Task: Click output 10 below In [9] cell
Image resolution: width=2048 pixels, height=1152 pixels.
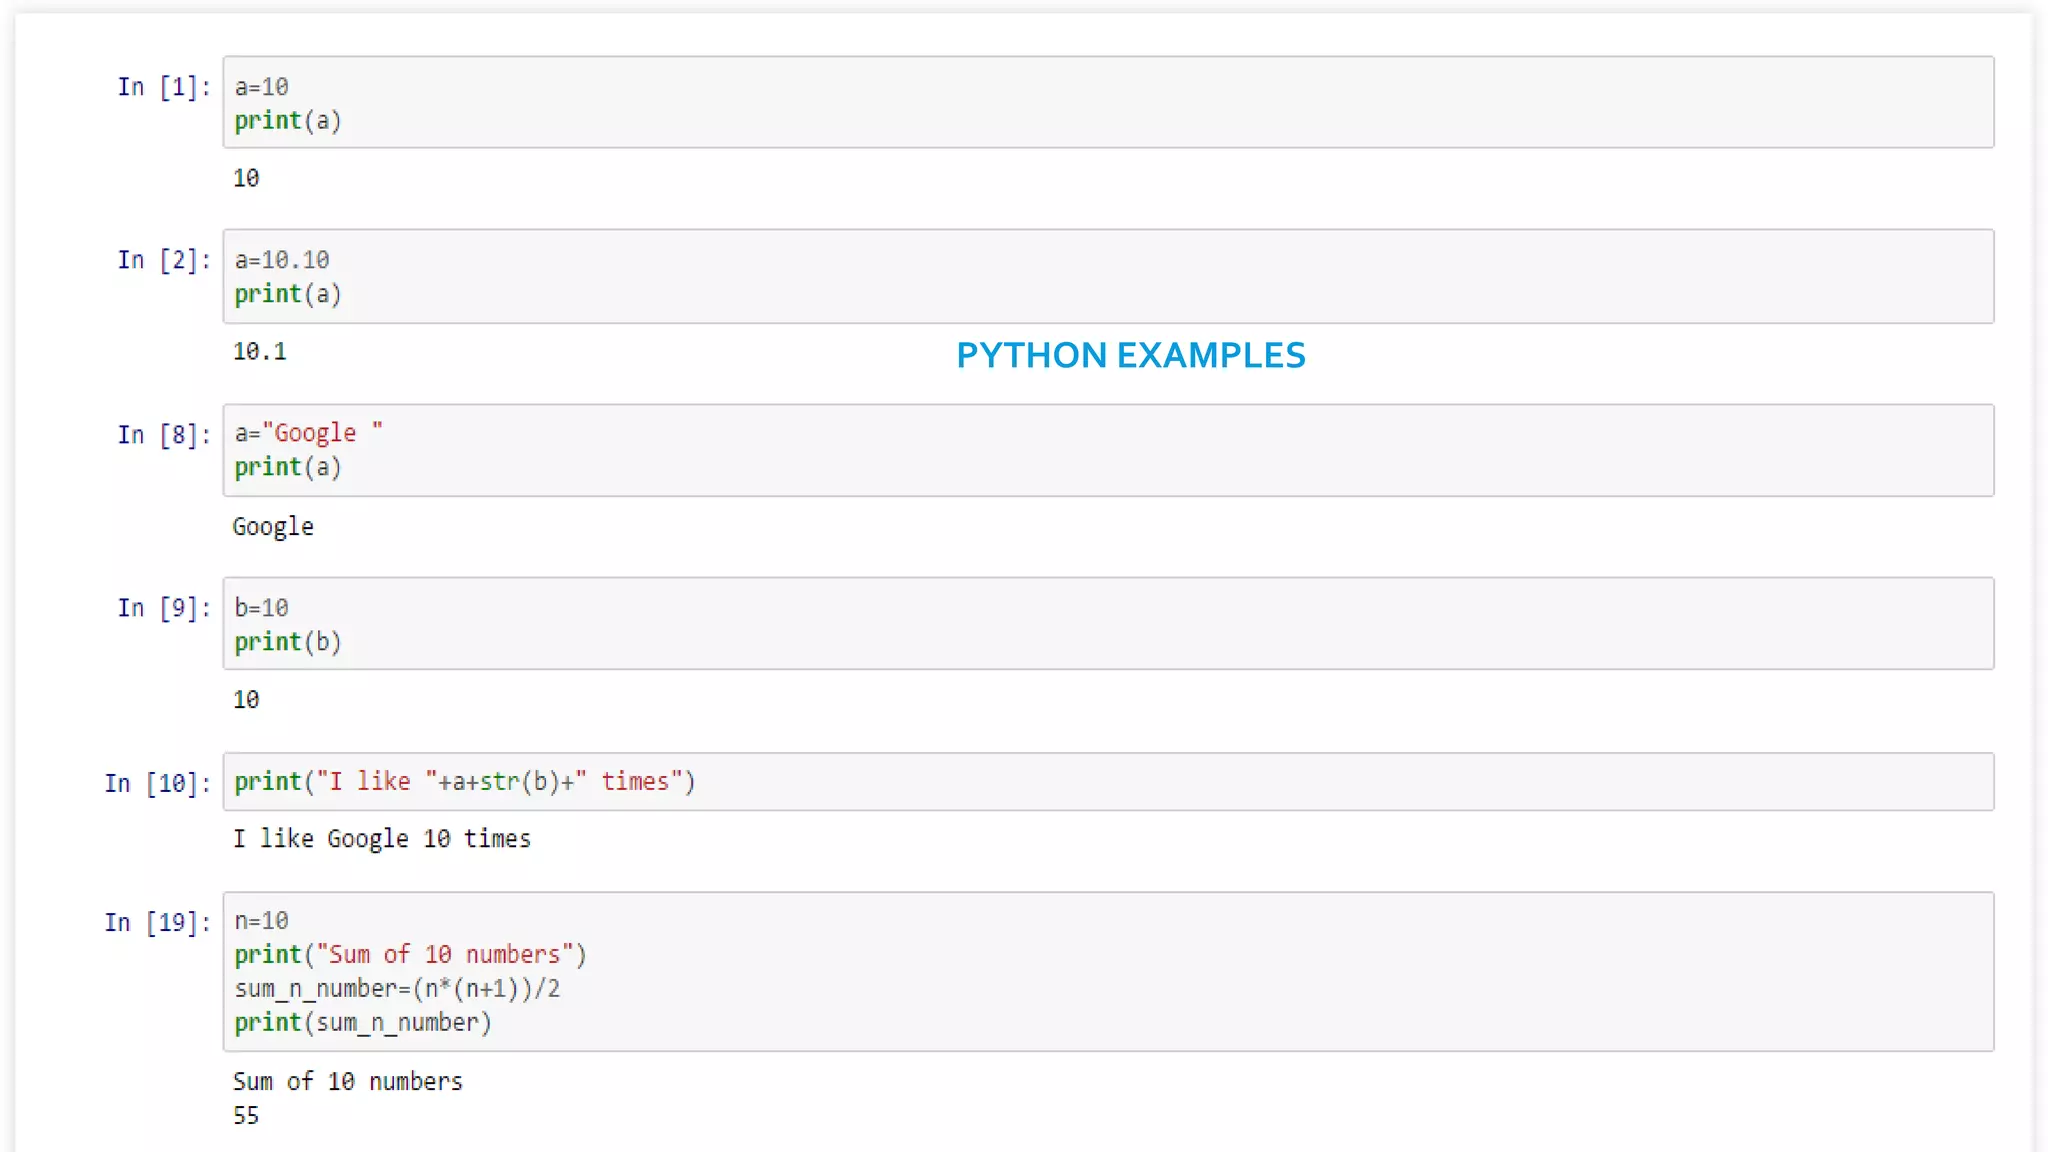Action: 246,700
